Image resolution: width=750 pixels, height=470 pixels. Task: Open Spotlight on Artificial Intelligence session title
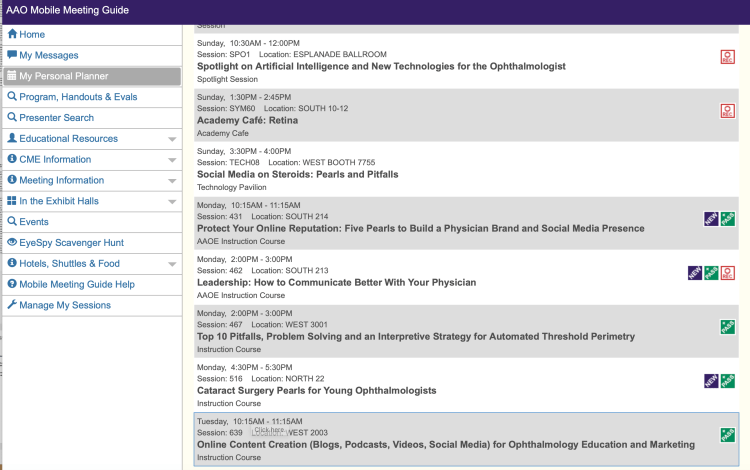tap(381, 66)
